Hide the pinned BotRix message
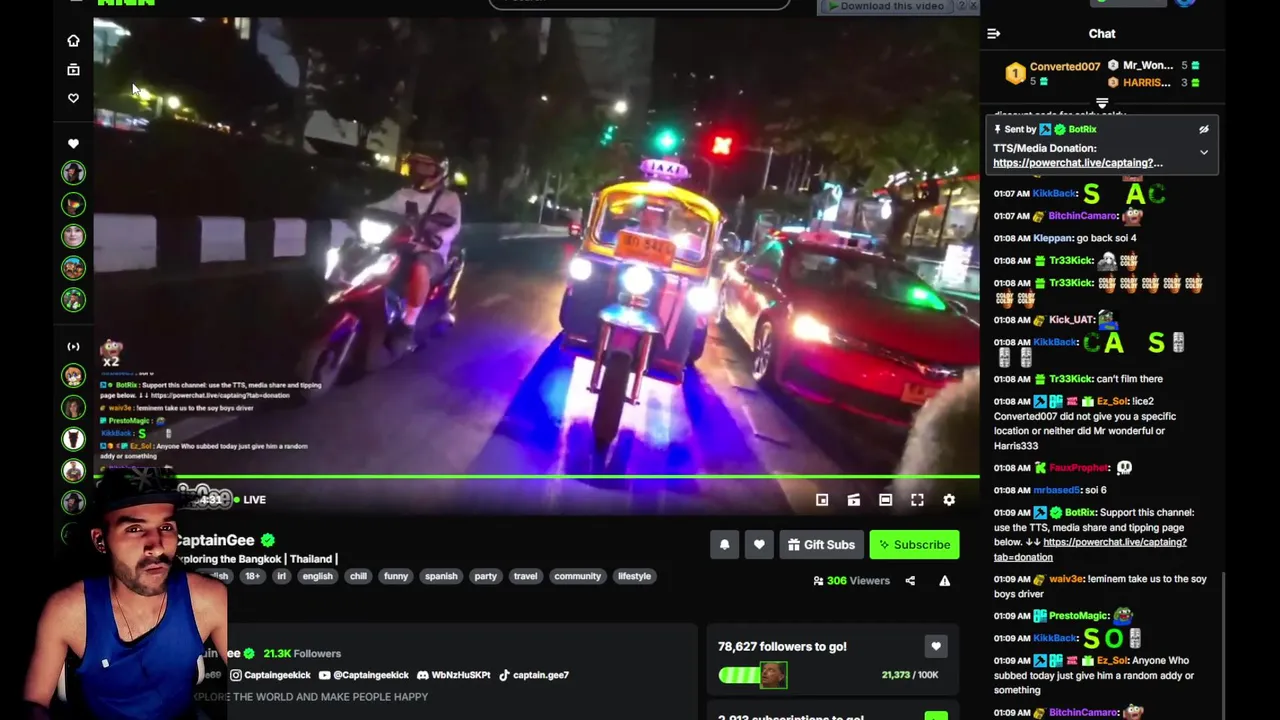Screen dimensions: 1280x720 [x=1204, y=129]
